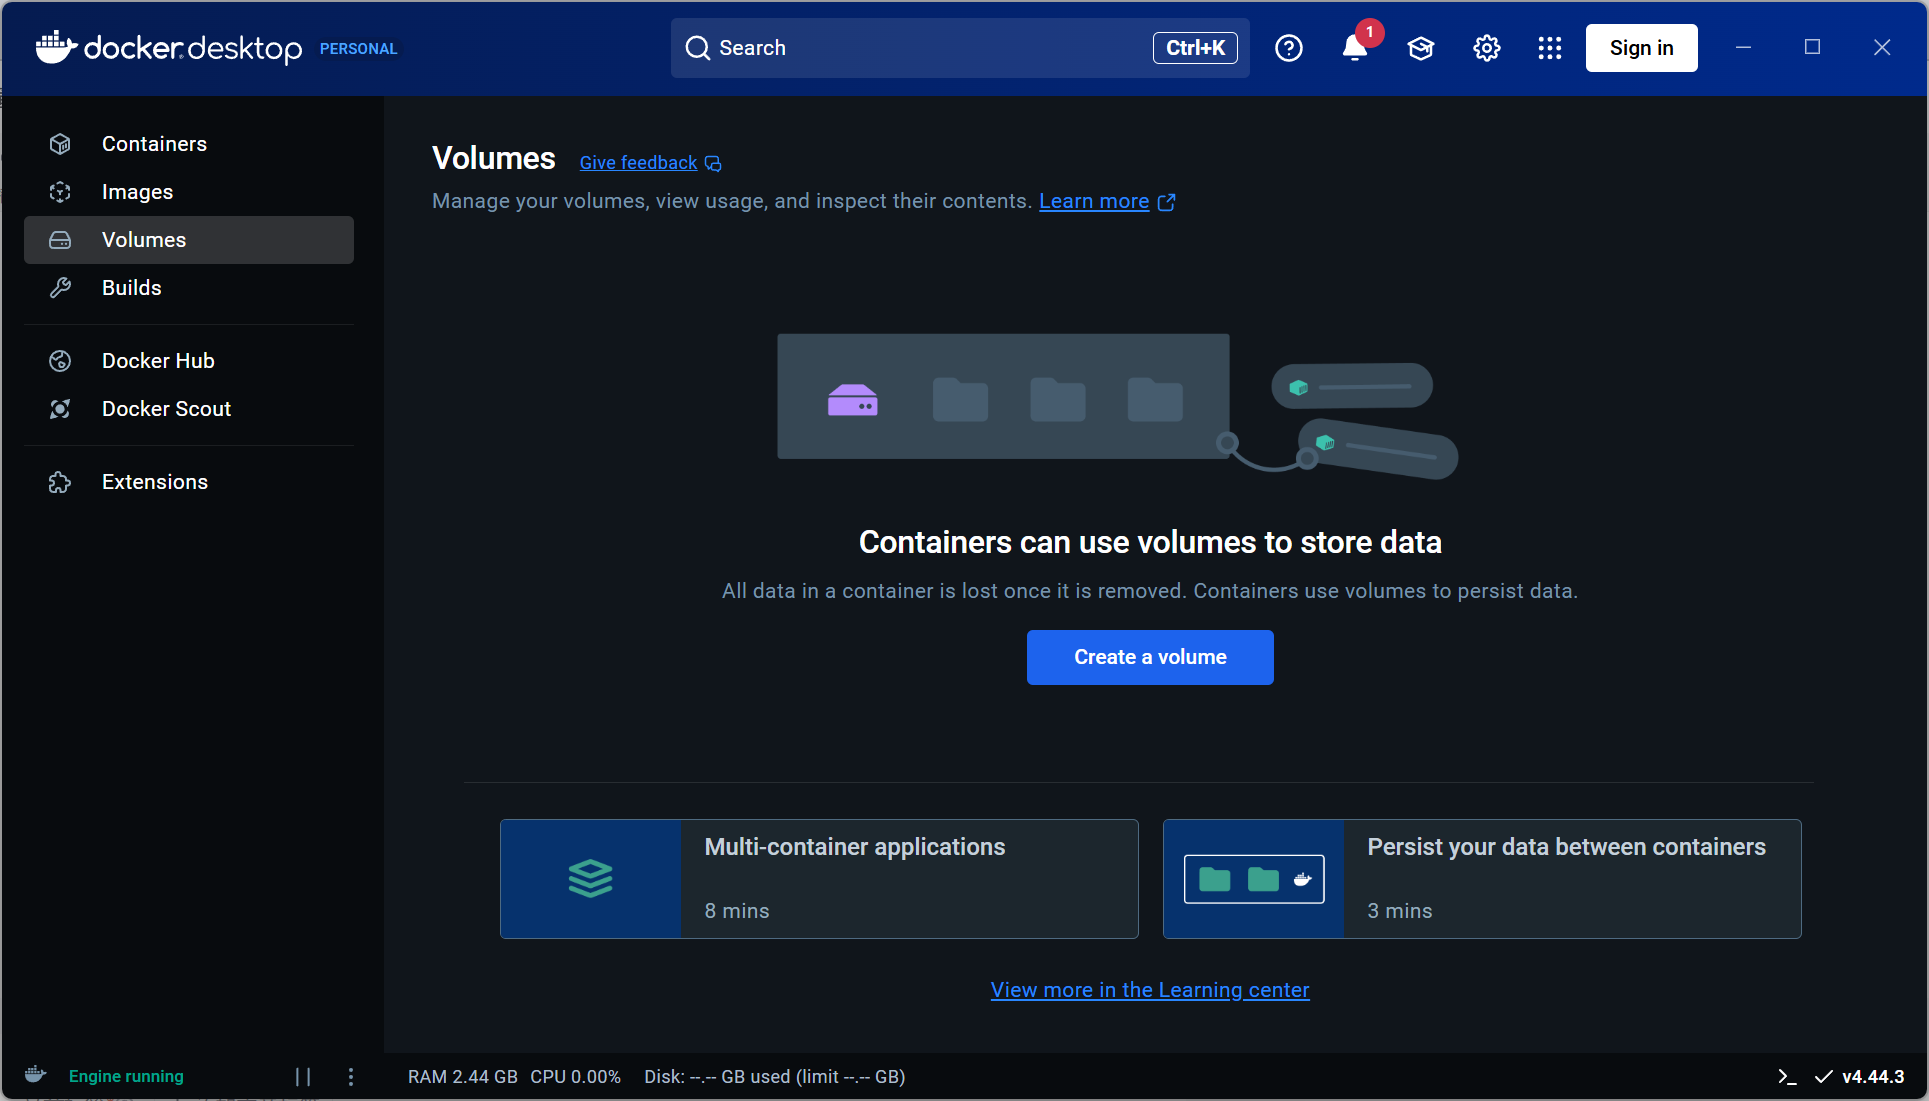Click the Sign in button

1642,48
